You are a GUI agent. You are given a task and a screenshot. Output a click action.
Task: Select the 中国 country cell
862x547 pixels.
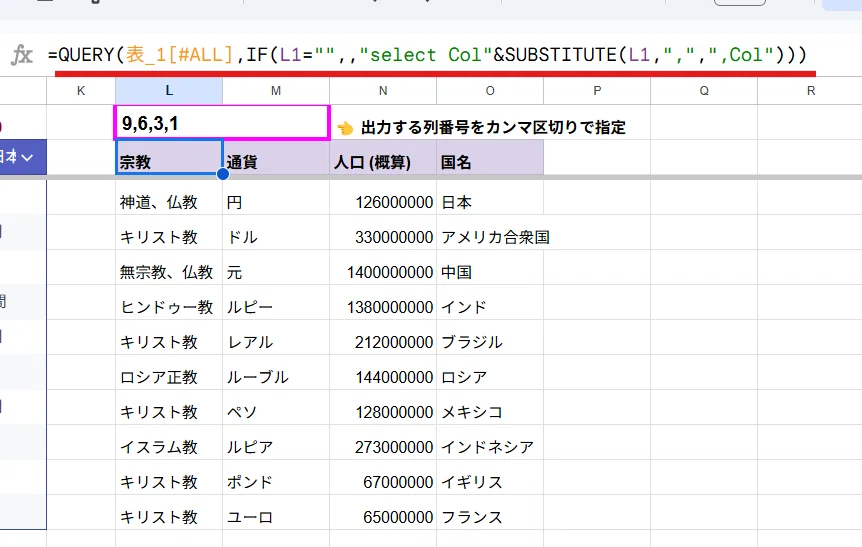490,267
